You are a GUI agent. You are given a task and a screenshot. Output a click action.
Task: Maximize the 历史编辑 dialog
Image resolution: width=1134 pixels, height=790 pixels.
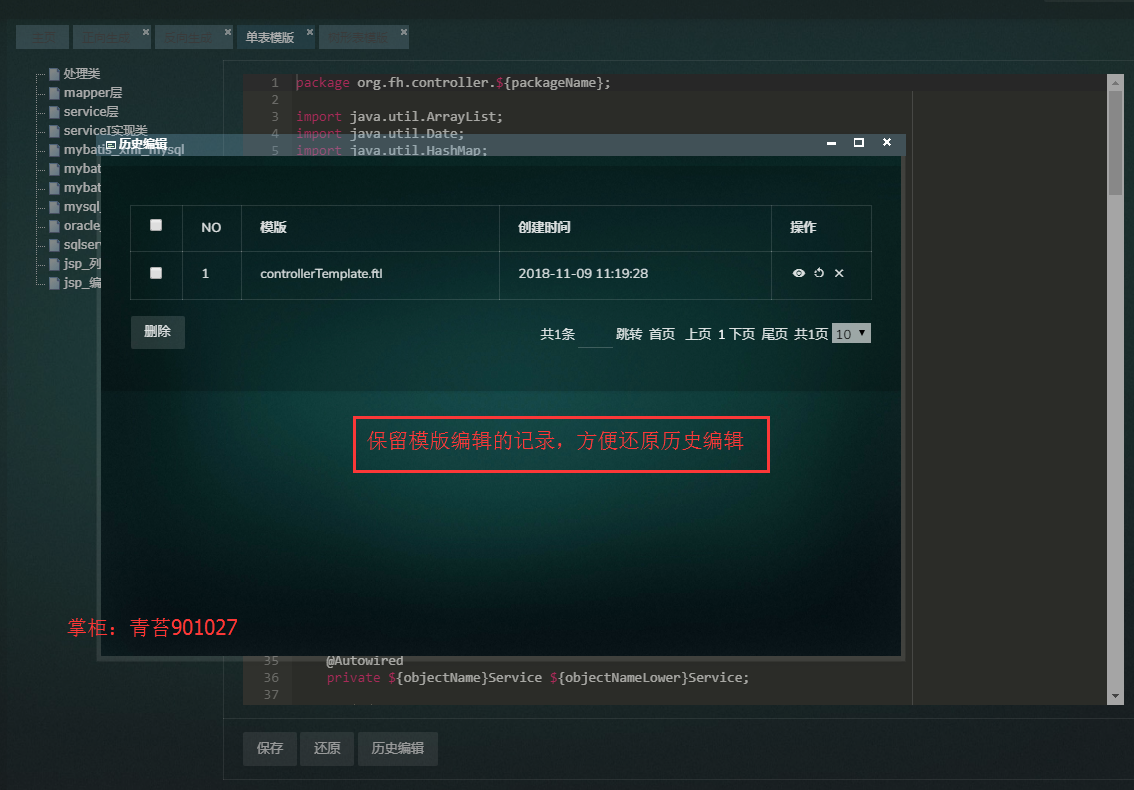click(x=858, y=143)
